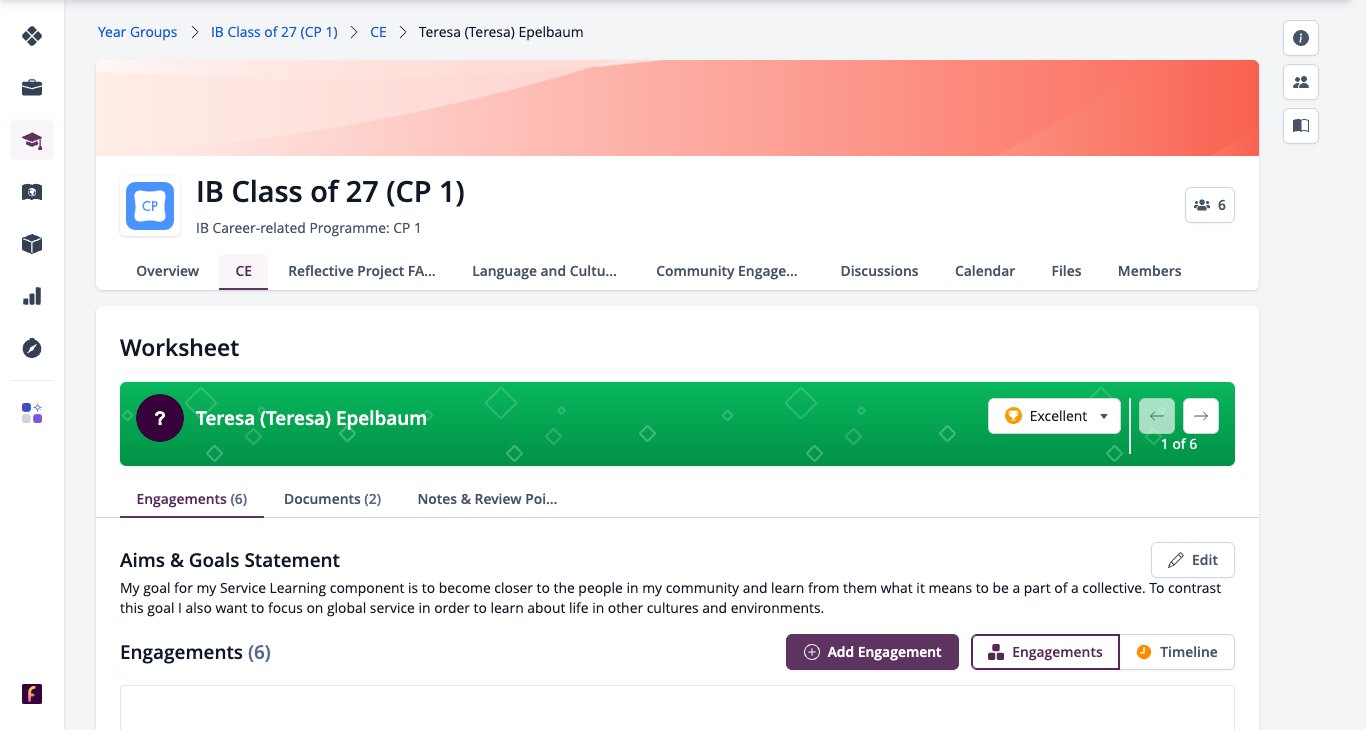This screenshot has height=730, width=1366.
Task: Open the Year Groups breadcrumb link
Action: [x=137, y=32]
